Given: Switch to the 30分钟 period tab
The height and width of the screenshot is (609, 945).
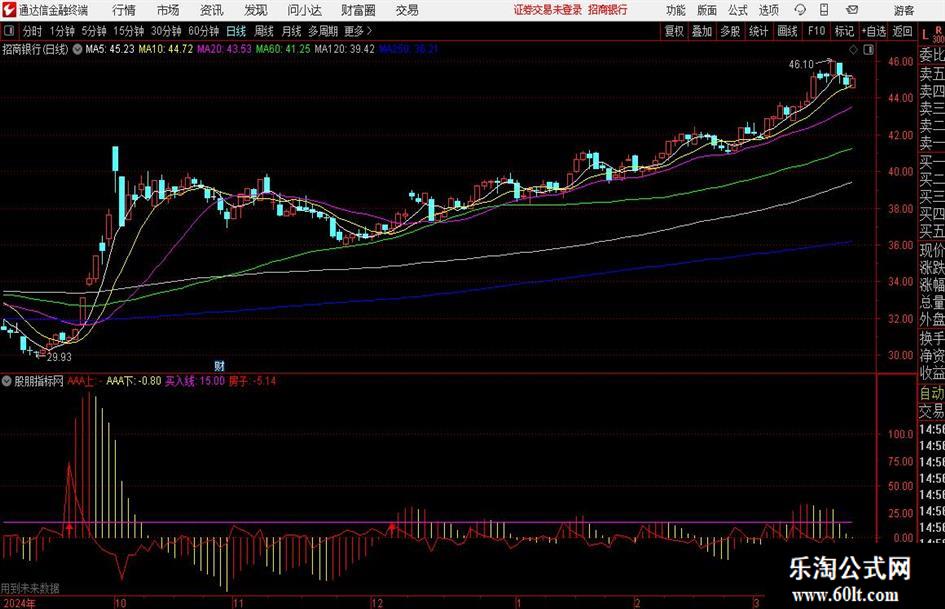Looking at the screenshot, I should point(166,31).
